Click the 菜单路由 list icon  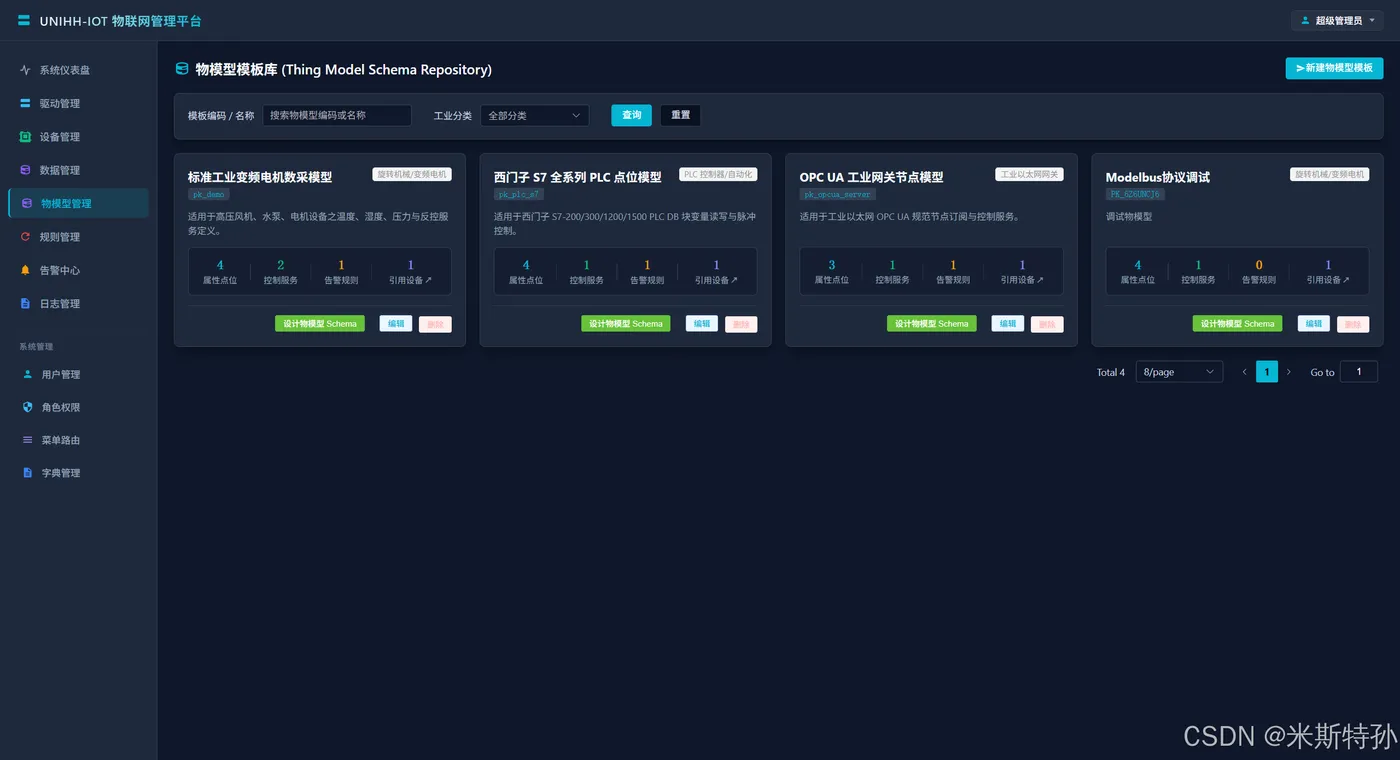coord(27,440)
